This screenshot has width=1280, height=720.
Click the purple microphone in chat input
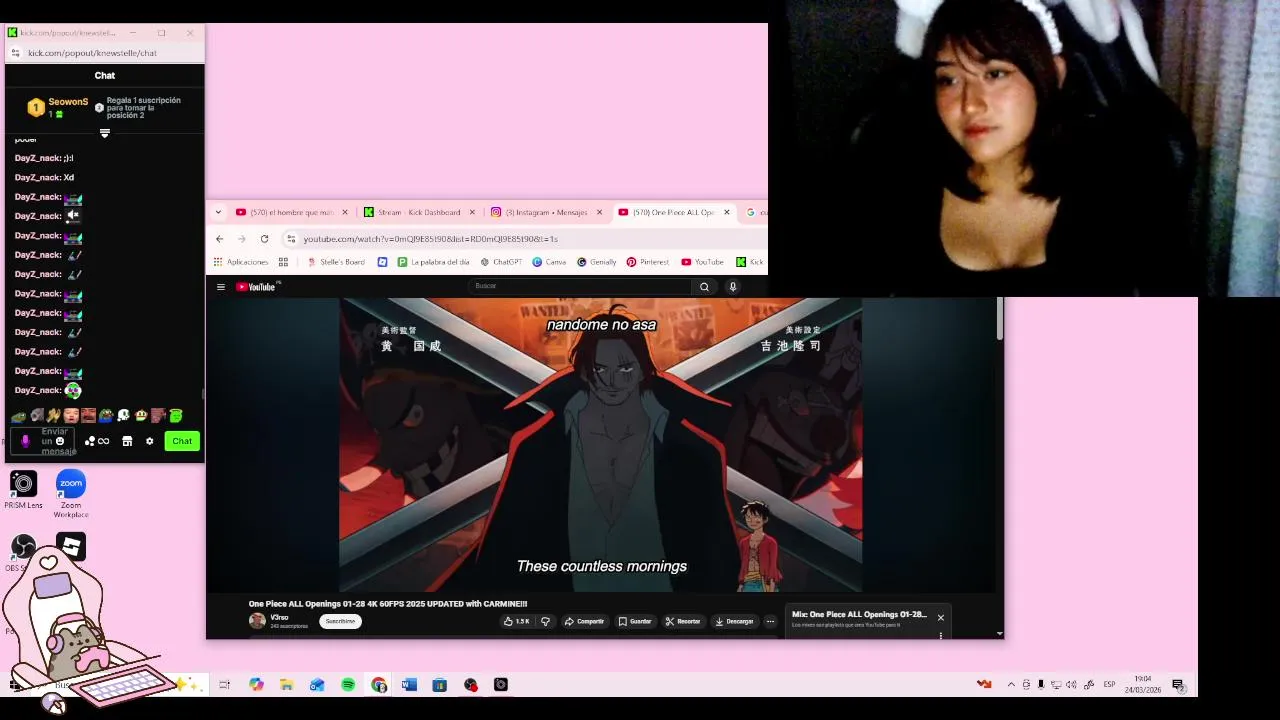click(x=25, y=441)
